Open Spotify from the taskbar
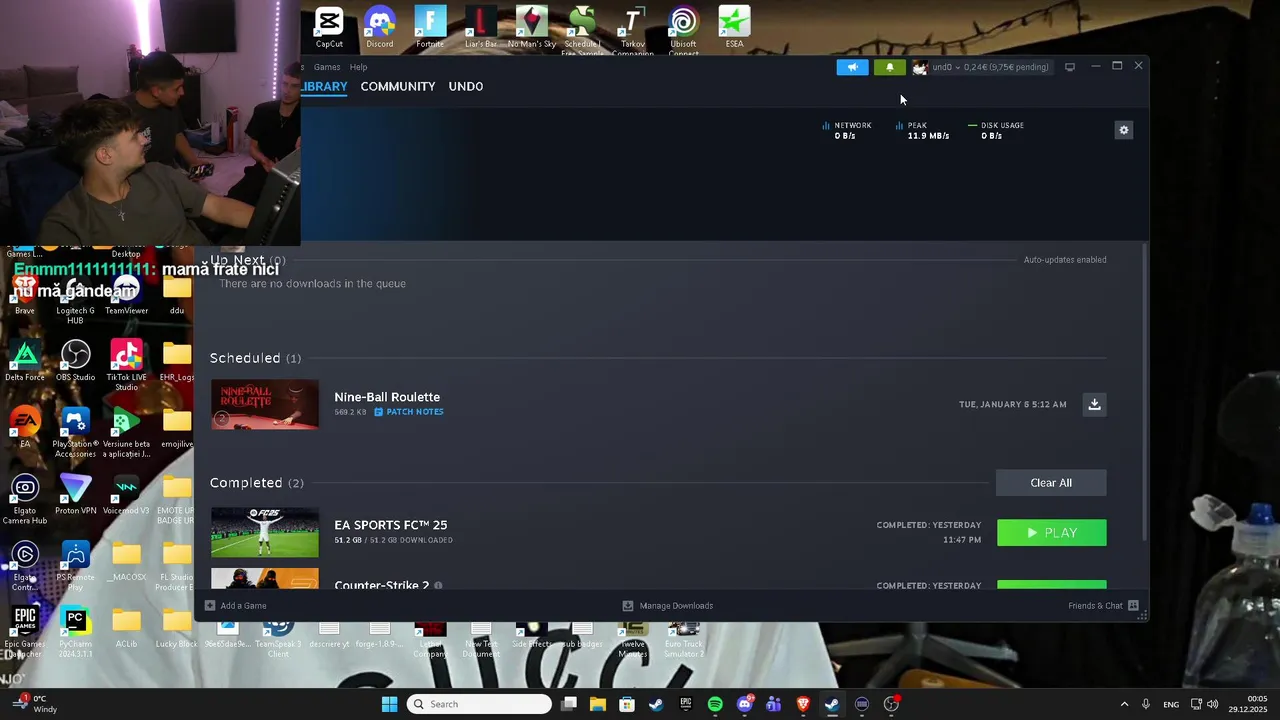Screen dimensions: 1280x720 click(715, 704)
